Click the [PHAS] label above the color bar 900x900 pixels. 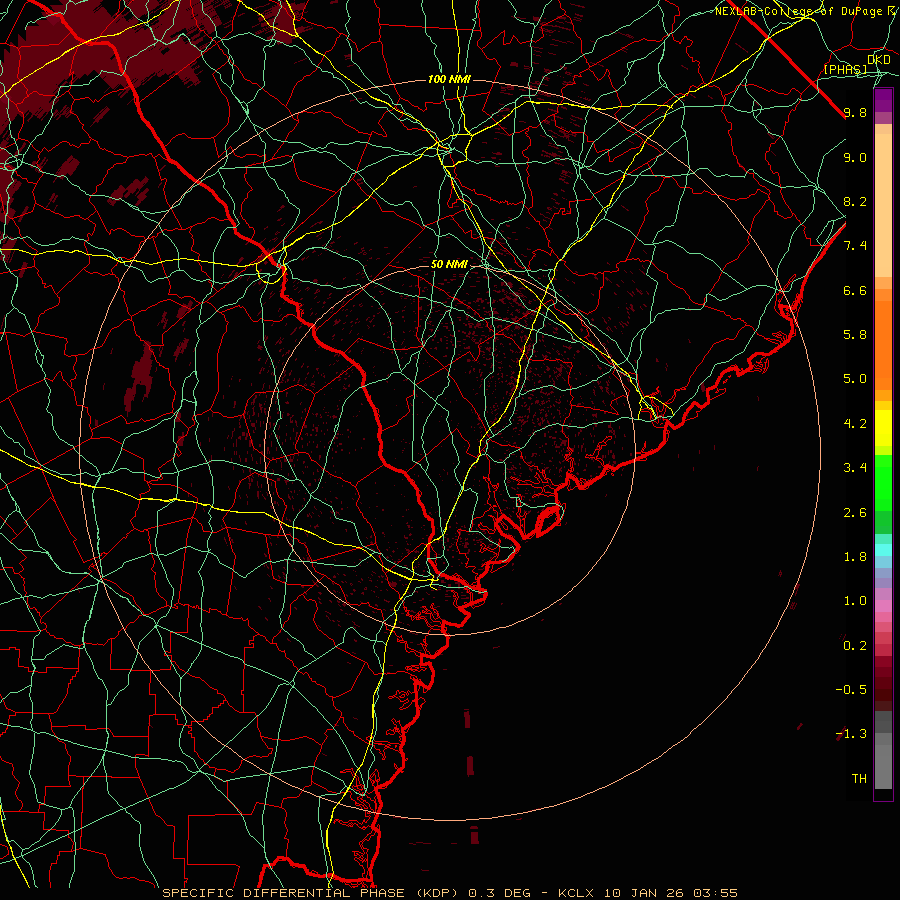[845, 69]
